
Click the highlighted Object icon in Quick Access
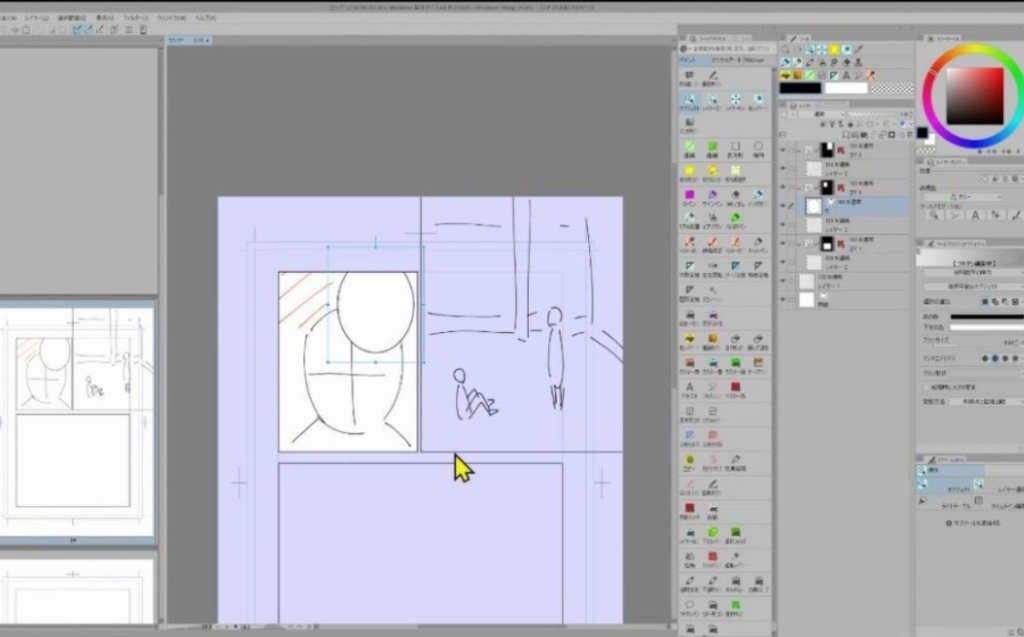point(690,100)
